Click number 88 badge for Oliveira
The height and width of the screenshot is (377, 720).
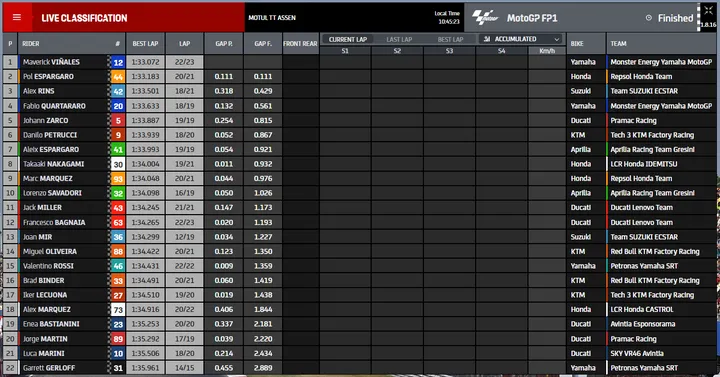click(118, 251)
